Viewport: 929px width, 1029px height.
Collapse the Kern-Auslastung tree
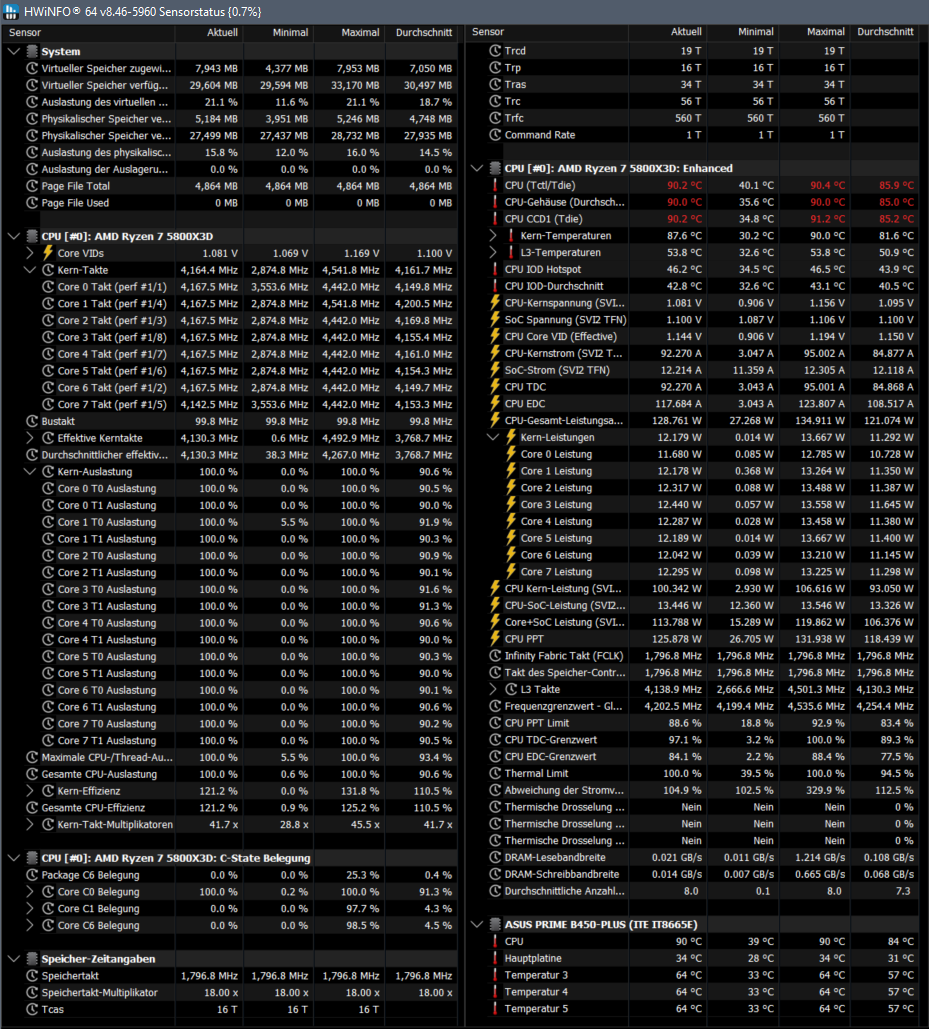click(30, 472)
